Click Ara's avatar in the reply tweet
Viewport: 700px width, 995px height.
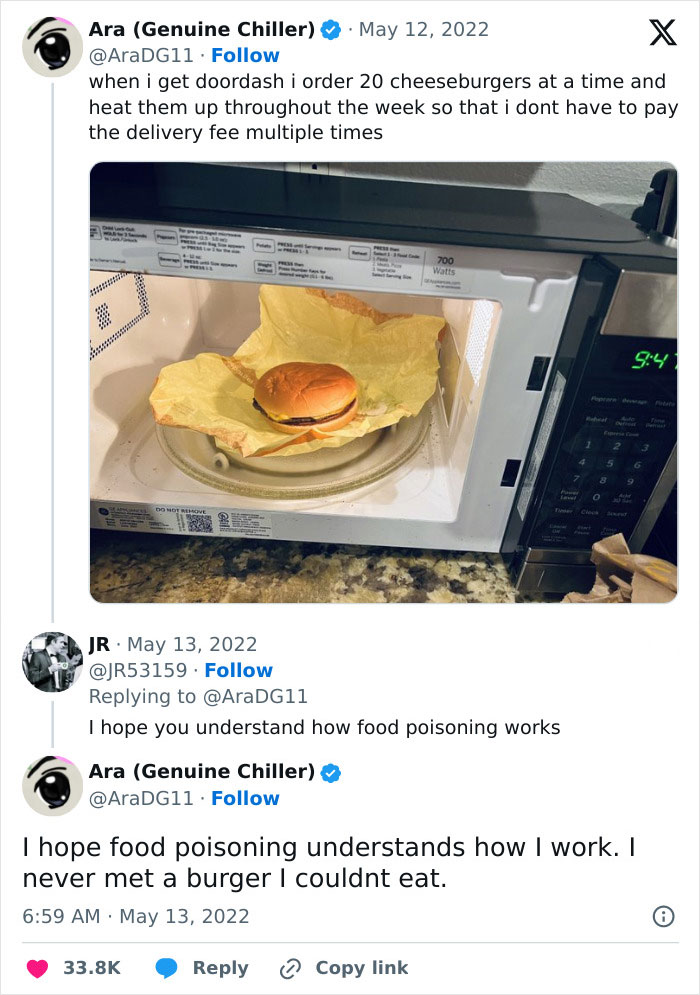coord(52,788)
